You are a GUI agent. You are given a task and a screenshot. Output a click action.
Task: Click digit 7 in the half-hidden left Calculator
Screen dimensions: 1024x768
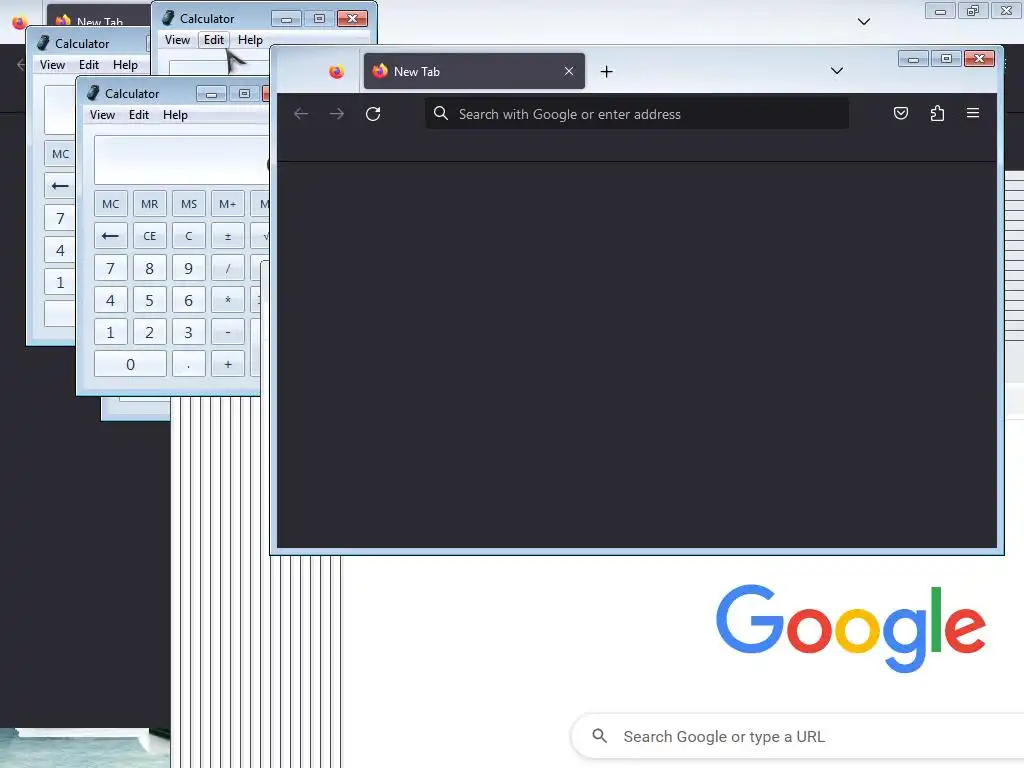click(61, 218)
